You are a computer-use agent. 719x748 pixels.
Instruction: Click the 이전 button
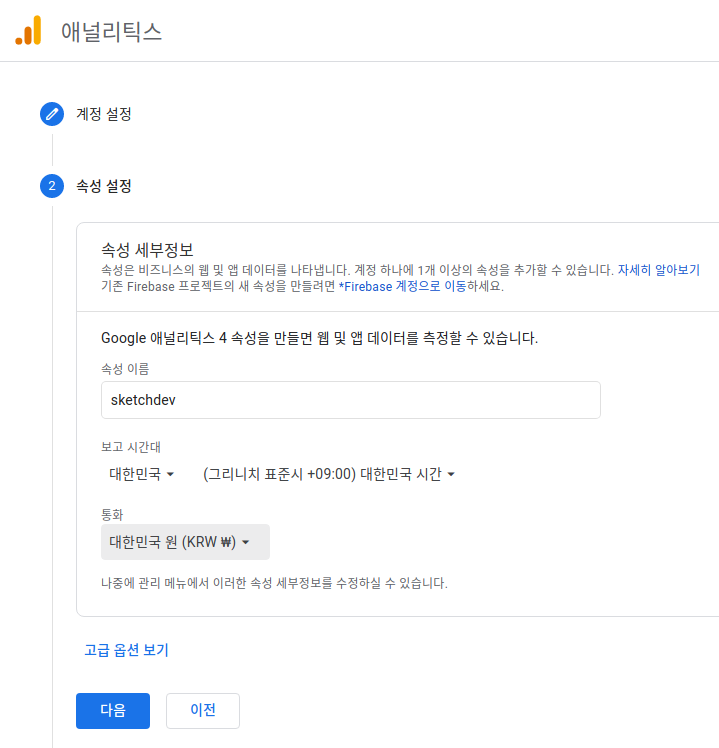tap(203, 711)
